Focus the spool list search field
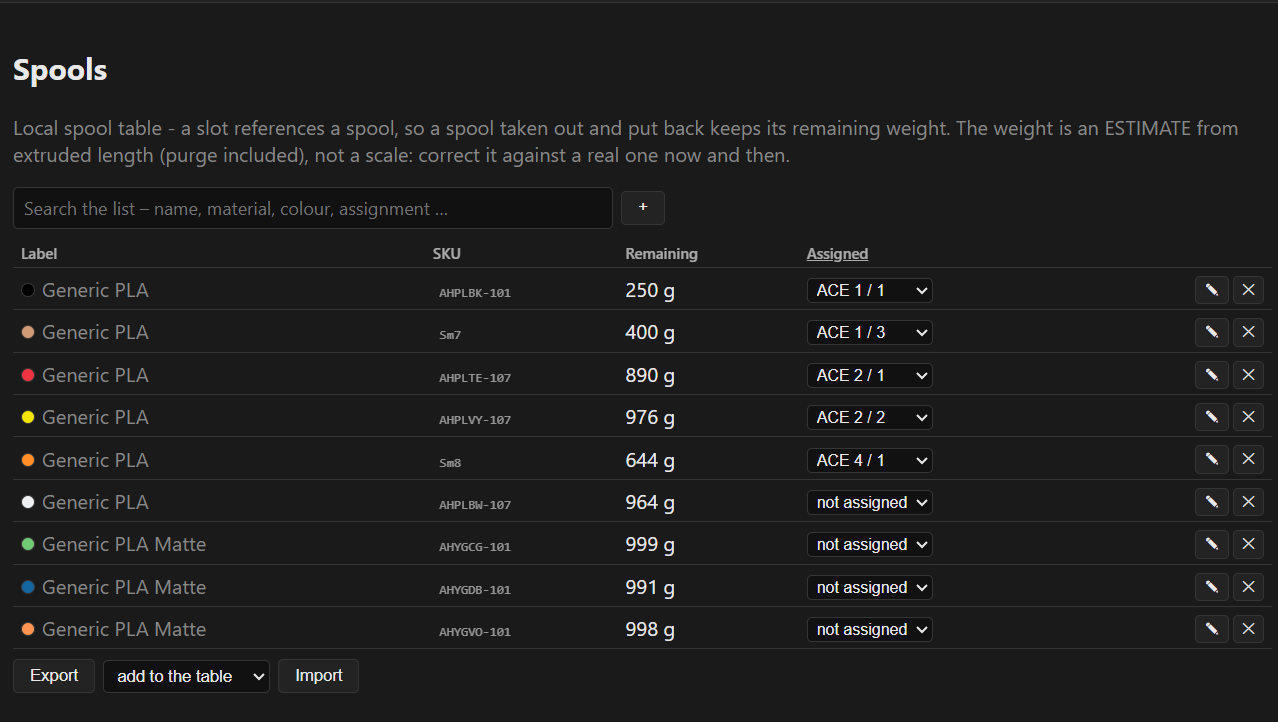This screenshot has height=722, width=1278. point(313,208)
